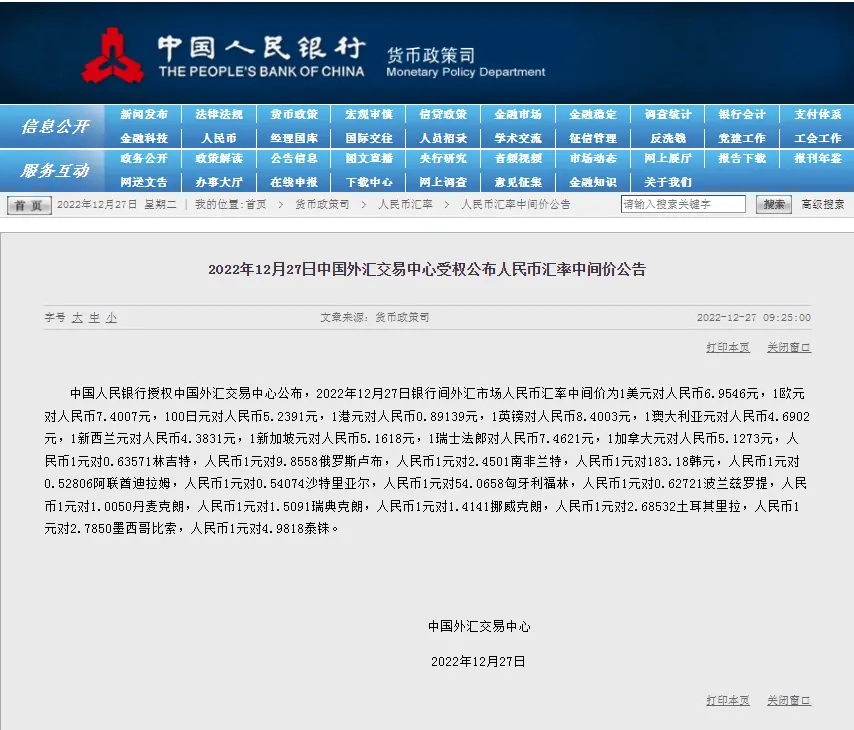Click the top 打印本页 print link
Viewport: 854px width, 730px height.
(x=727, y=347)
